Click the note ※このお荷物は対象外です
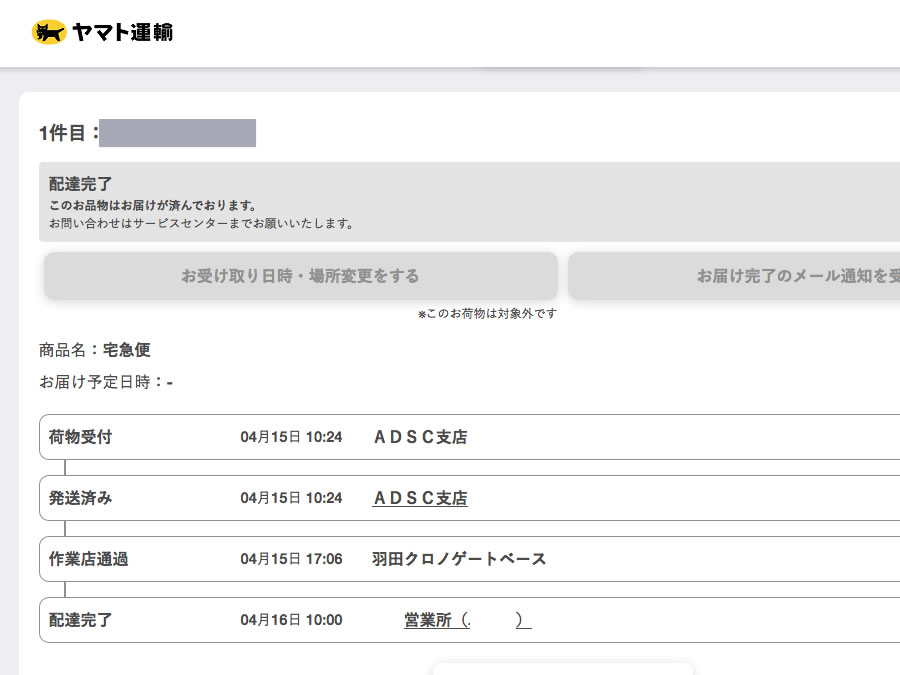The height and width of the screenshot is (675, 900). point(487,313)
